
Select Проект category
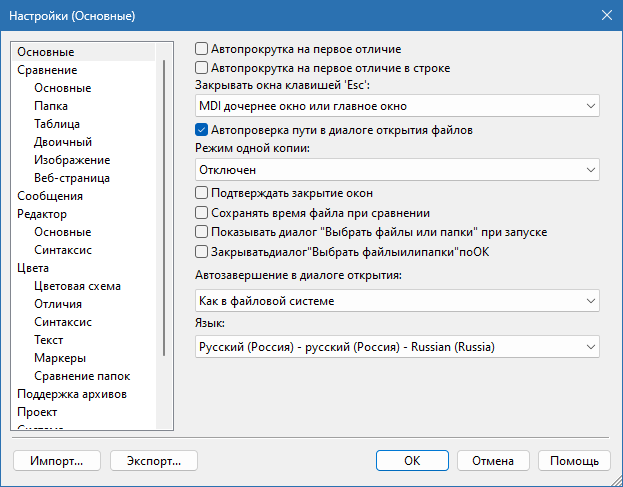37,412
